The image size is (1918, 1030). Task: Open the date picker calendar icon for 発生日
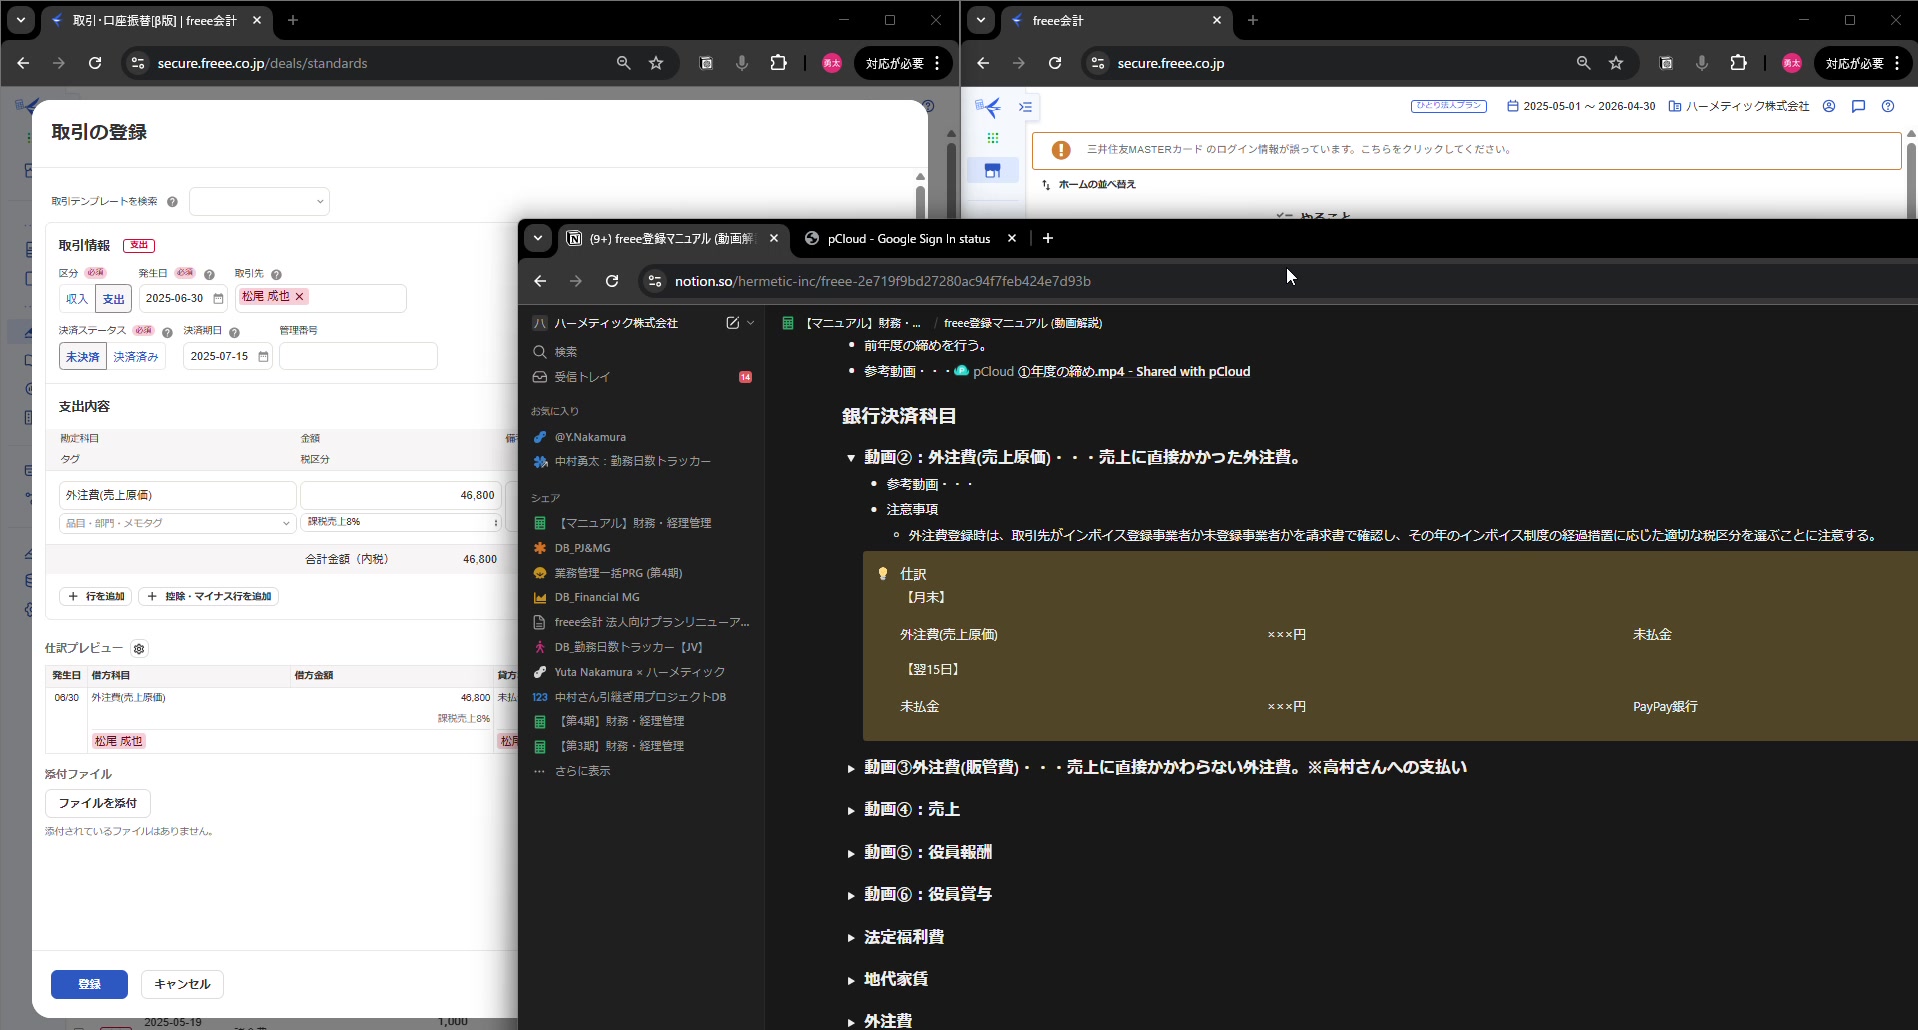pos(218,298)
